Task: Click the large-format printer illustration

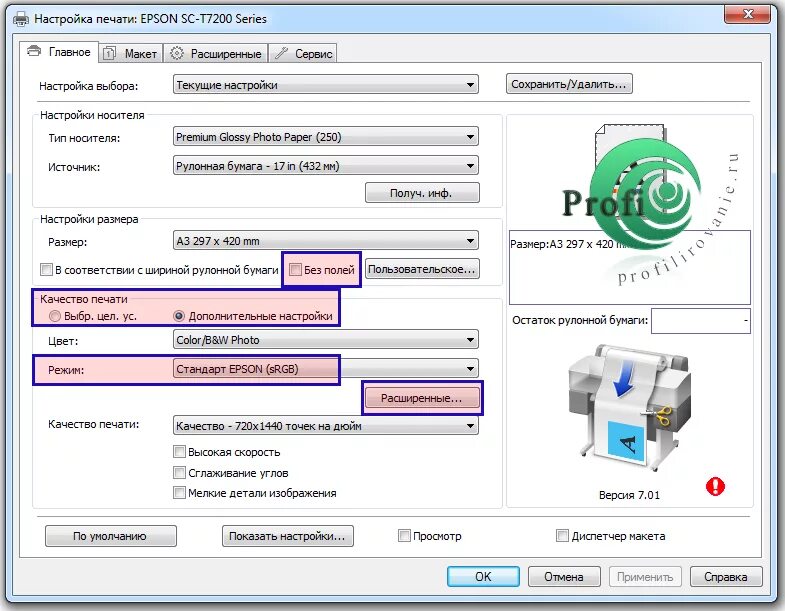Action: point(629,408)
